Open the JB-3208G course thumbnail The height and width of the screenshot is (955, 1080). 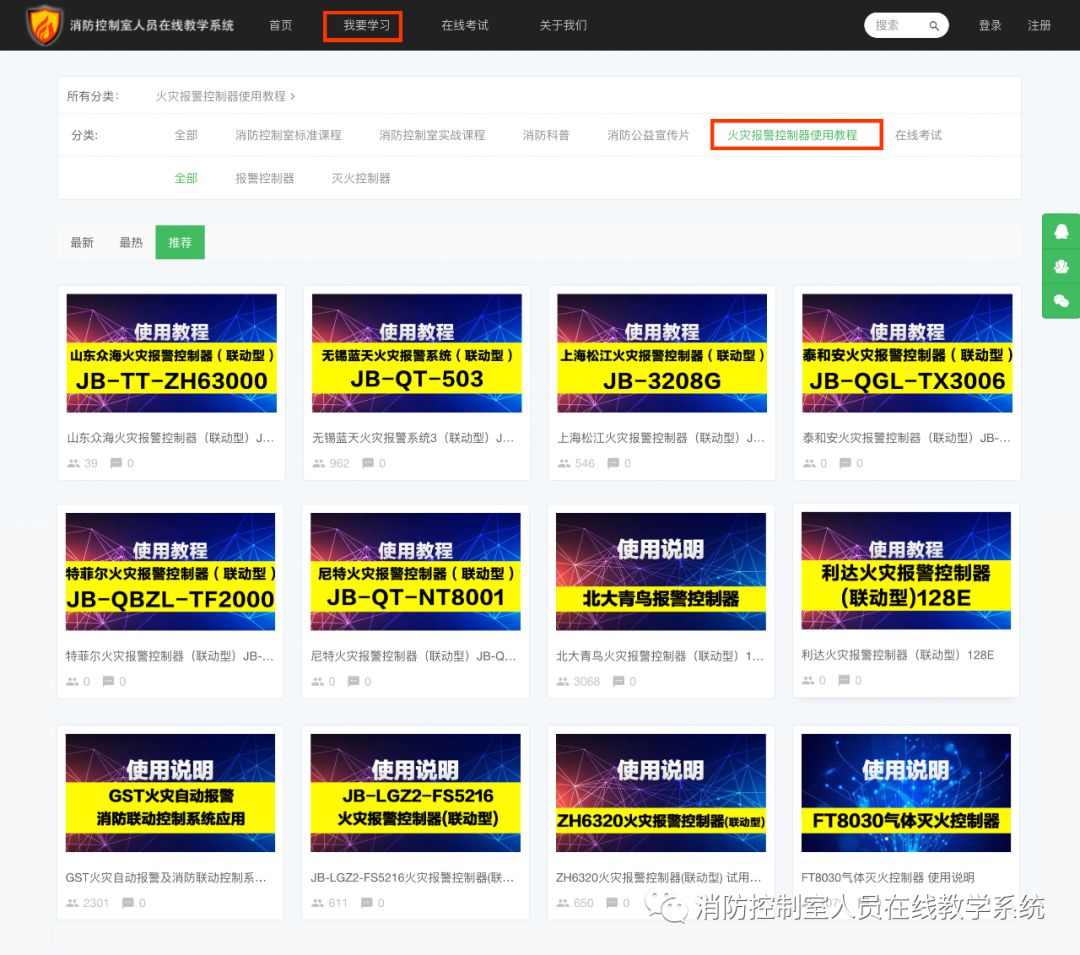662,353
